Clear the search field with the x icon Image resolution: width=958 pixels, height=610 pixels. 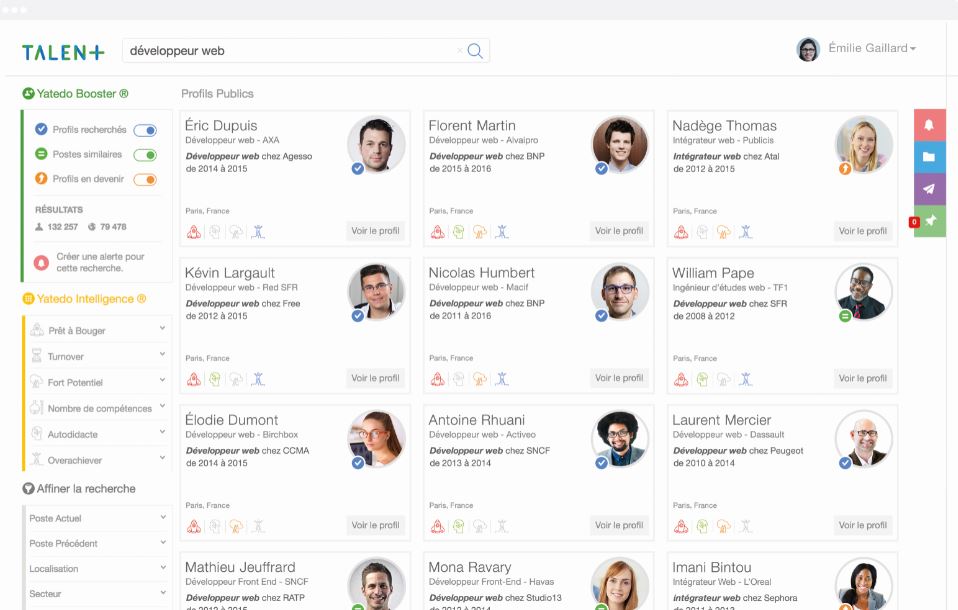tap(460, 51)
